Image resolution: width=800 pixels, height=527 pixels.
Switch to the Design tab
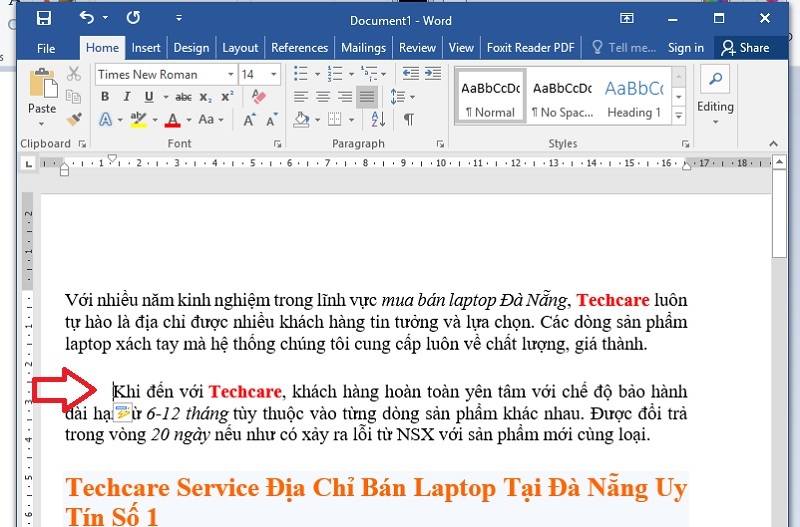(x=191, y=48)
